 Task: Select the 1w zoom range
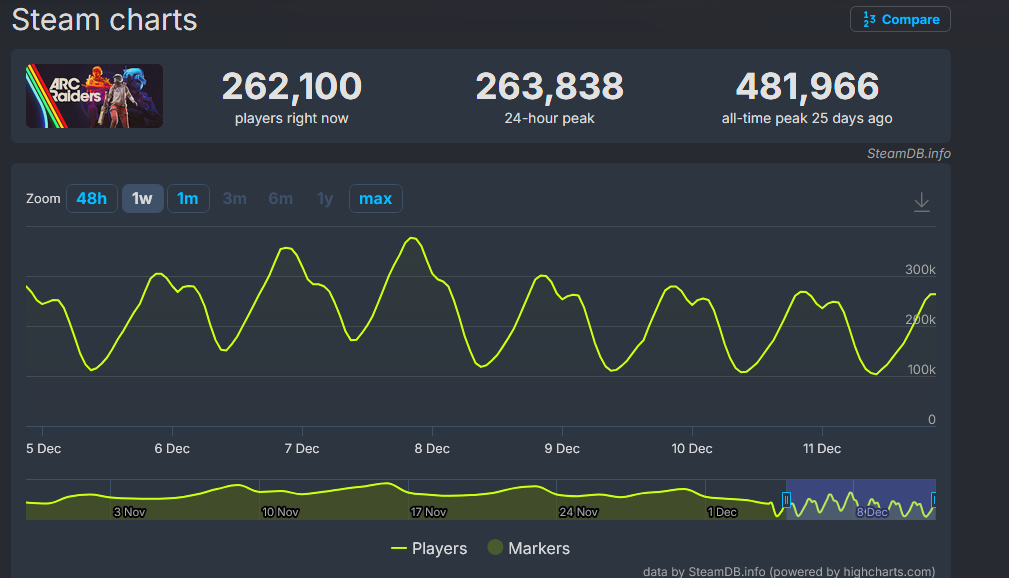click(142, 198)
